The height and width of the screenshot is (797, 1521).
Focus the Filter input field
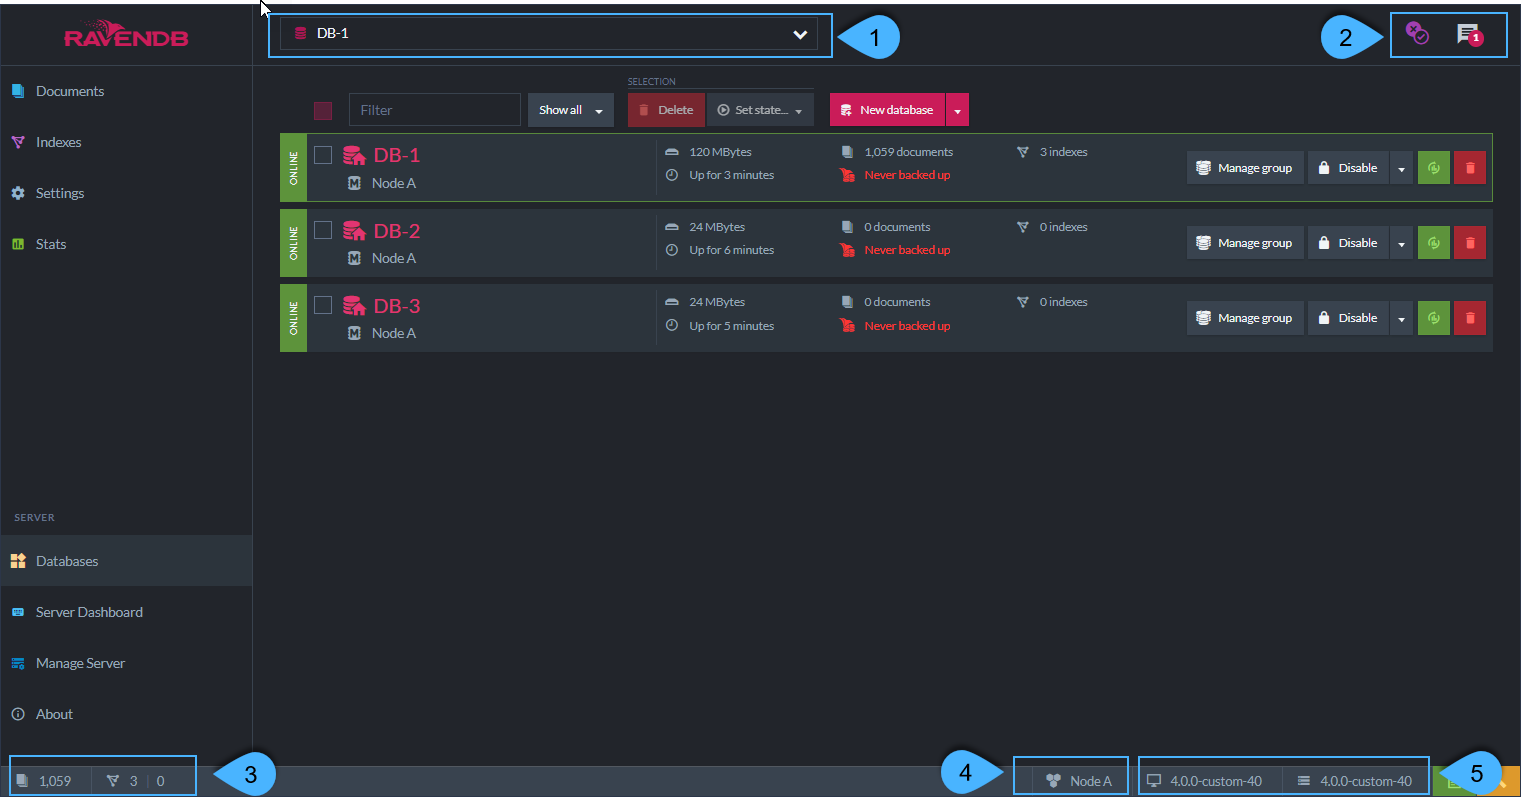tap(435, 110)
